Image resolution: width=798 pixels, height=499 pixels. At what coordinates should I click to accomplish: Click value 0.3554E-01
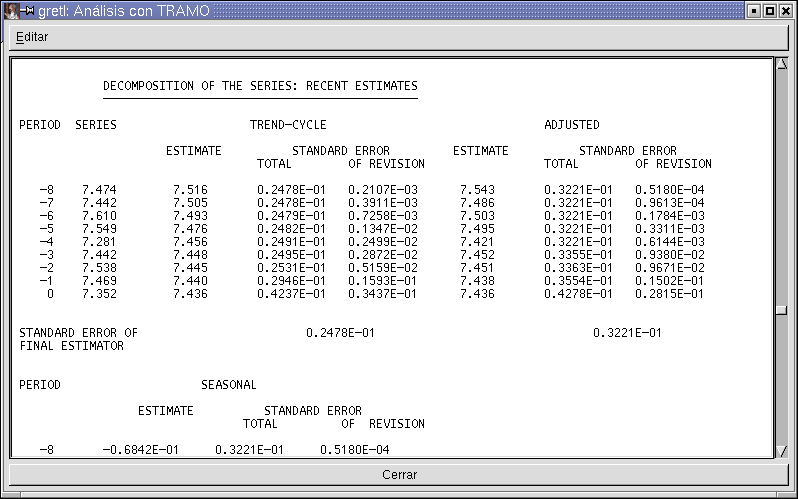(x=578, y=281)
